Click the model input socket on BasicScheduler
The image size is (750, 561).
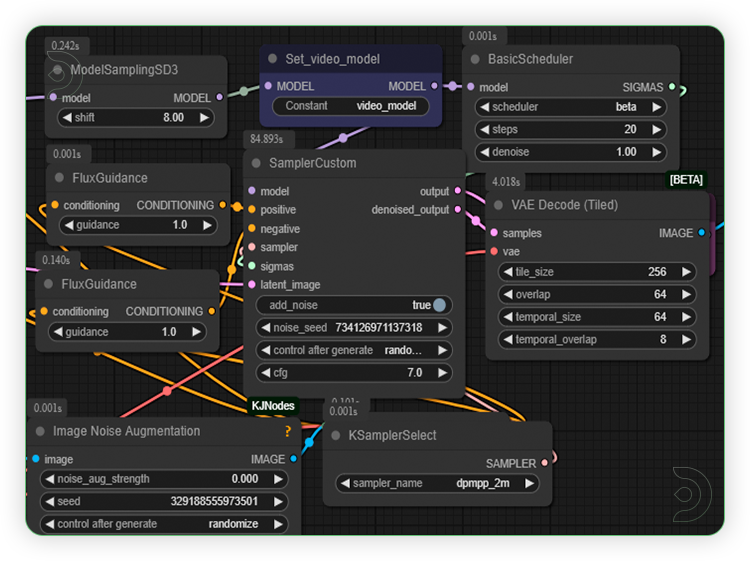(471, 87)
